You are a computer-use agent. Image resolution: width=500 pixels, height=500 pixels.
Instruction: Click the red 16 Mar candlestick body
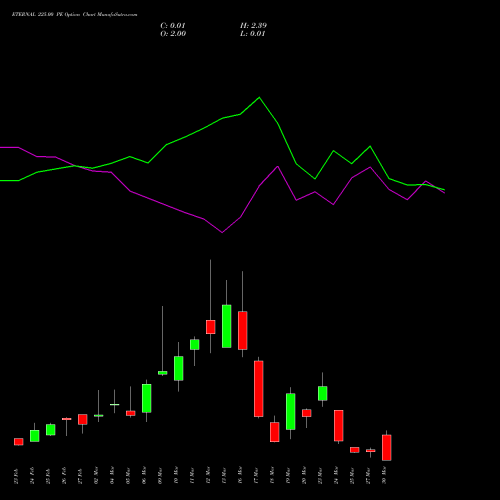click(x=243, y=330)
